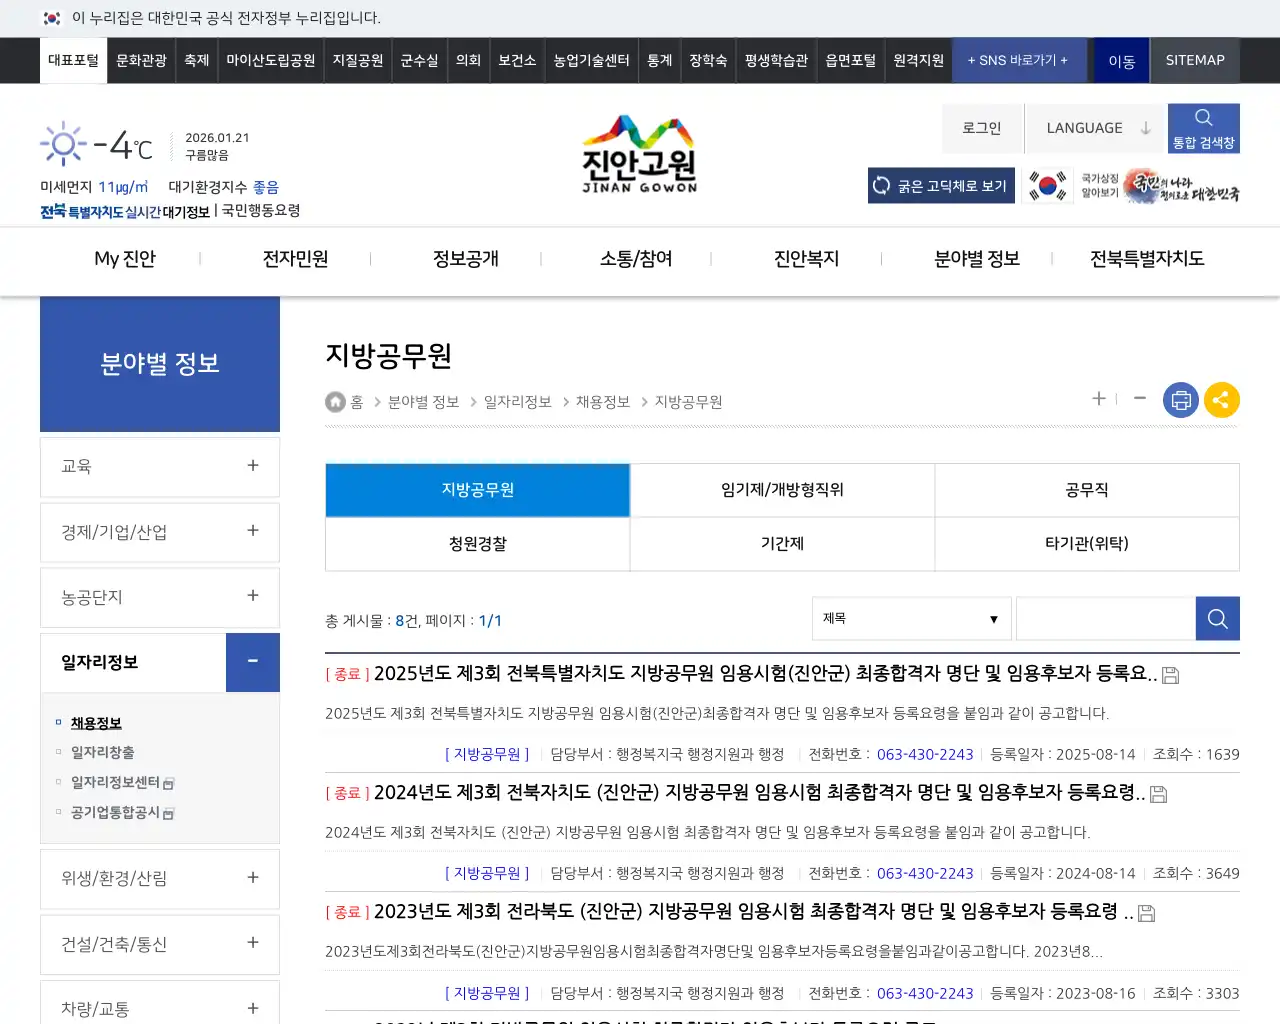1280x1024 pixels.
Task: Open the print dialog via printer icon
Action: point(1180,399)
